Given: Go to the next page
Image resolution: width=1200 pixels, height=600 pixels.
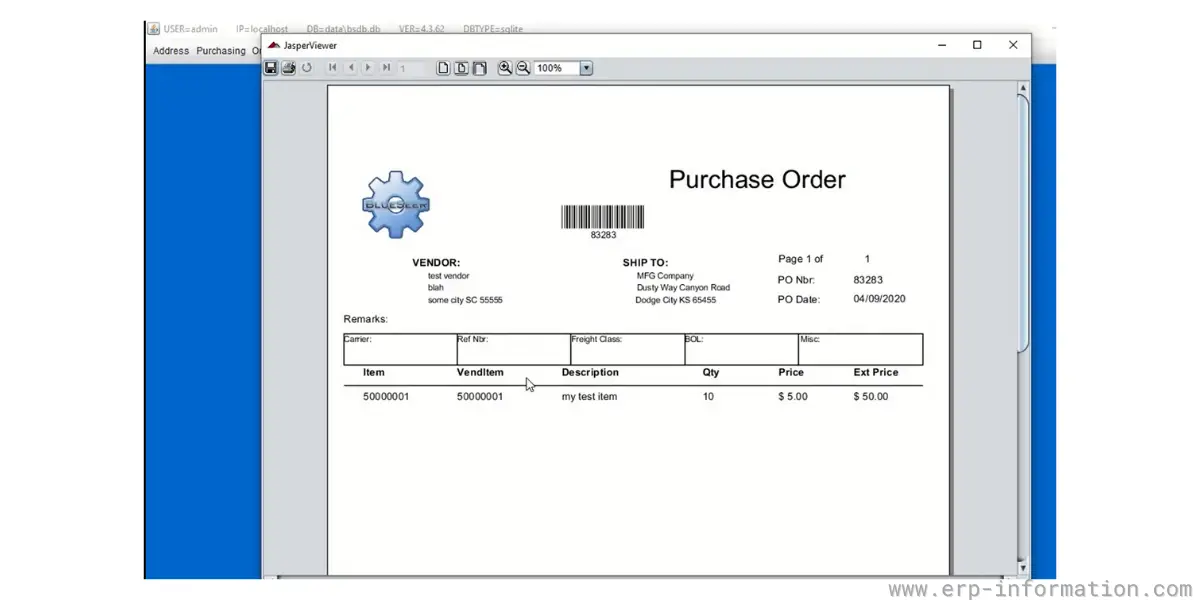Looking at the screenshot, I should pos(368,68).
